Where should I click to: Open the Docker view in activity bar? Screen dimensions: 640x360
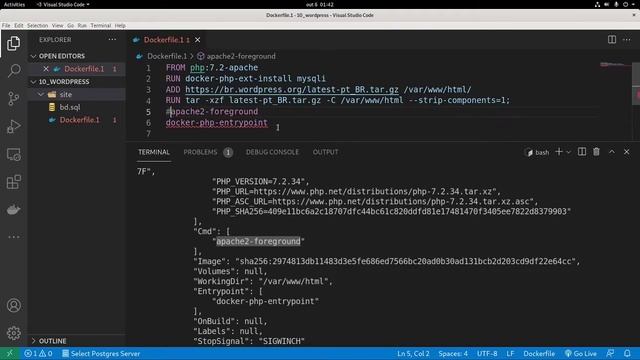[x=13, y=210]
